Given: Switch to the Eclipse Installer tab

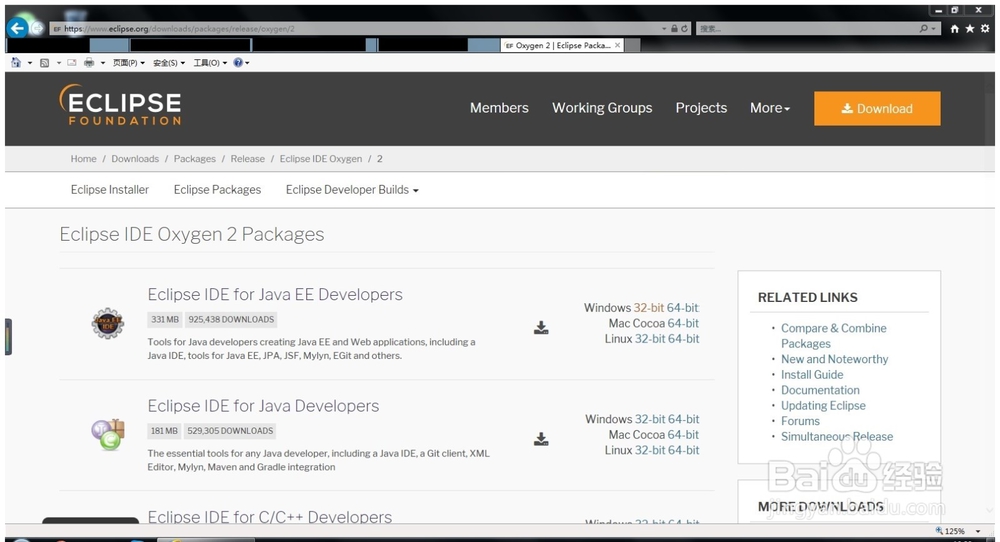Looking at the screenshot, I should (110, 190).
